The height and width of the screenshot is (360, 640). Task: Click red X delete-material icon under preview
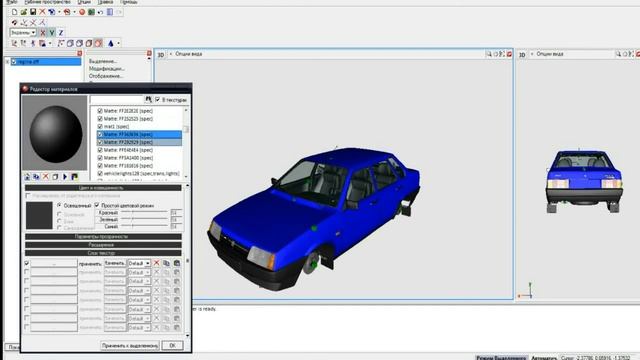46,177
